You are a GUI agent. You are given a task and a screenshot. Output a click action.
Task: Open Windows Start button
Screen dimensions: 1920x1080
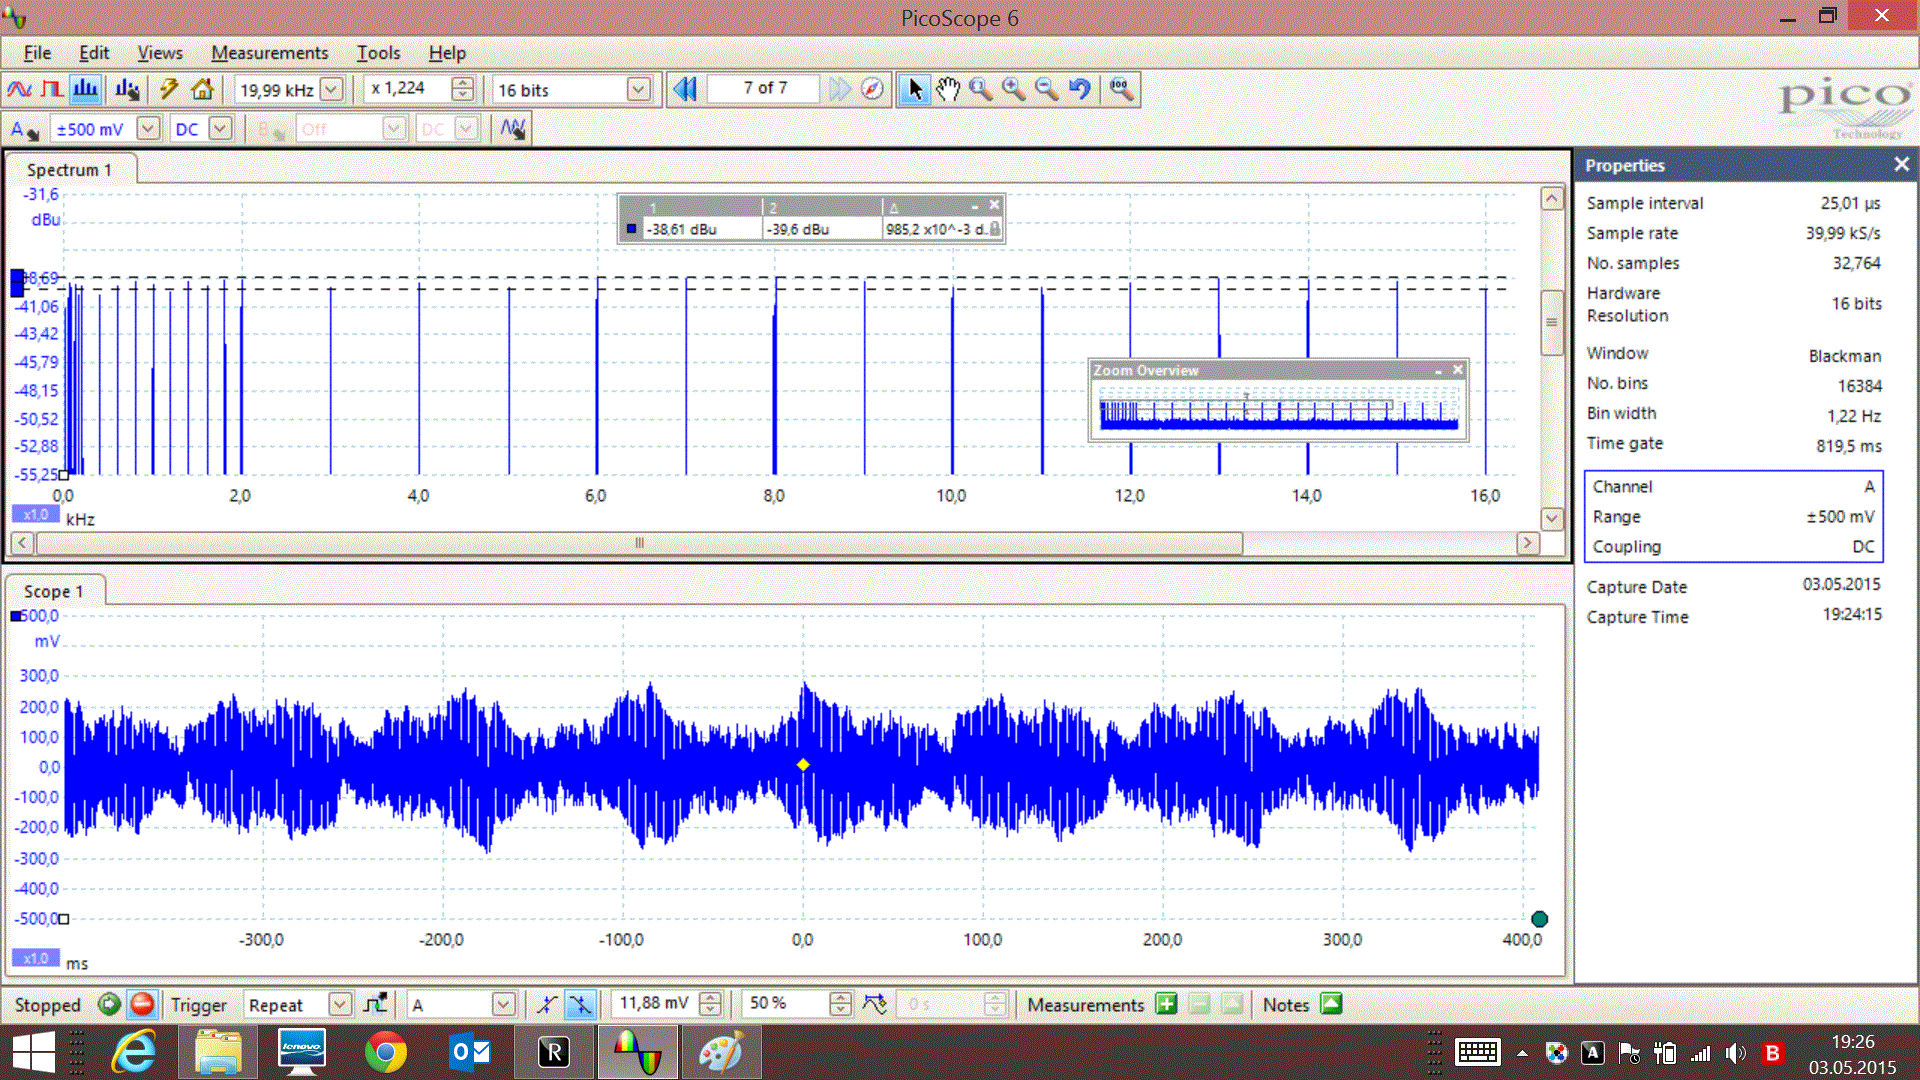(x=34, y=1052)
